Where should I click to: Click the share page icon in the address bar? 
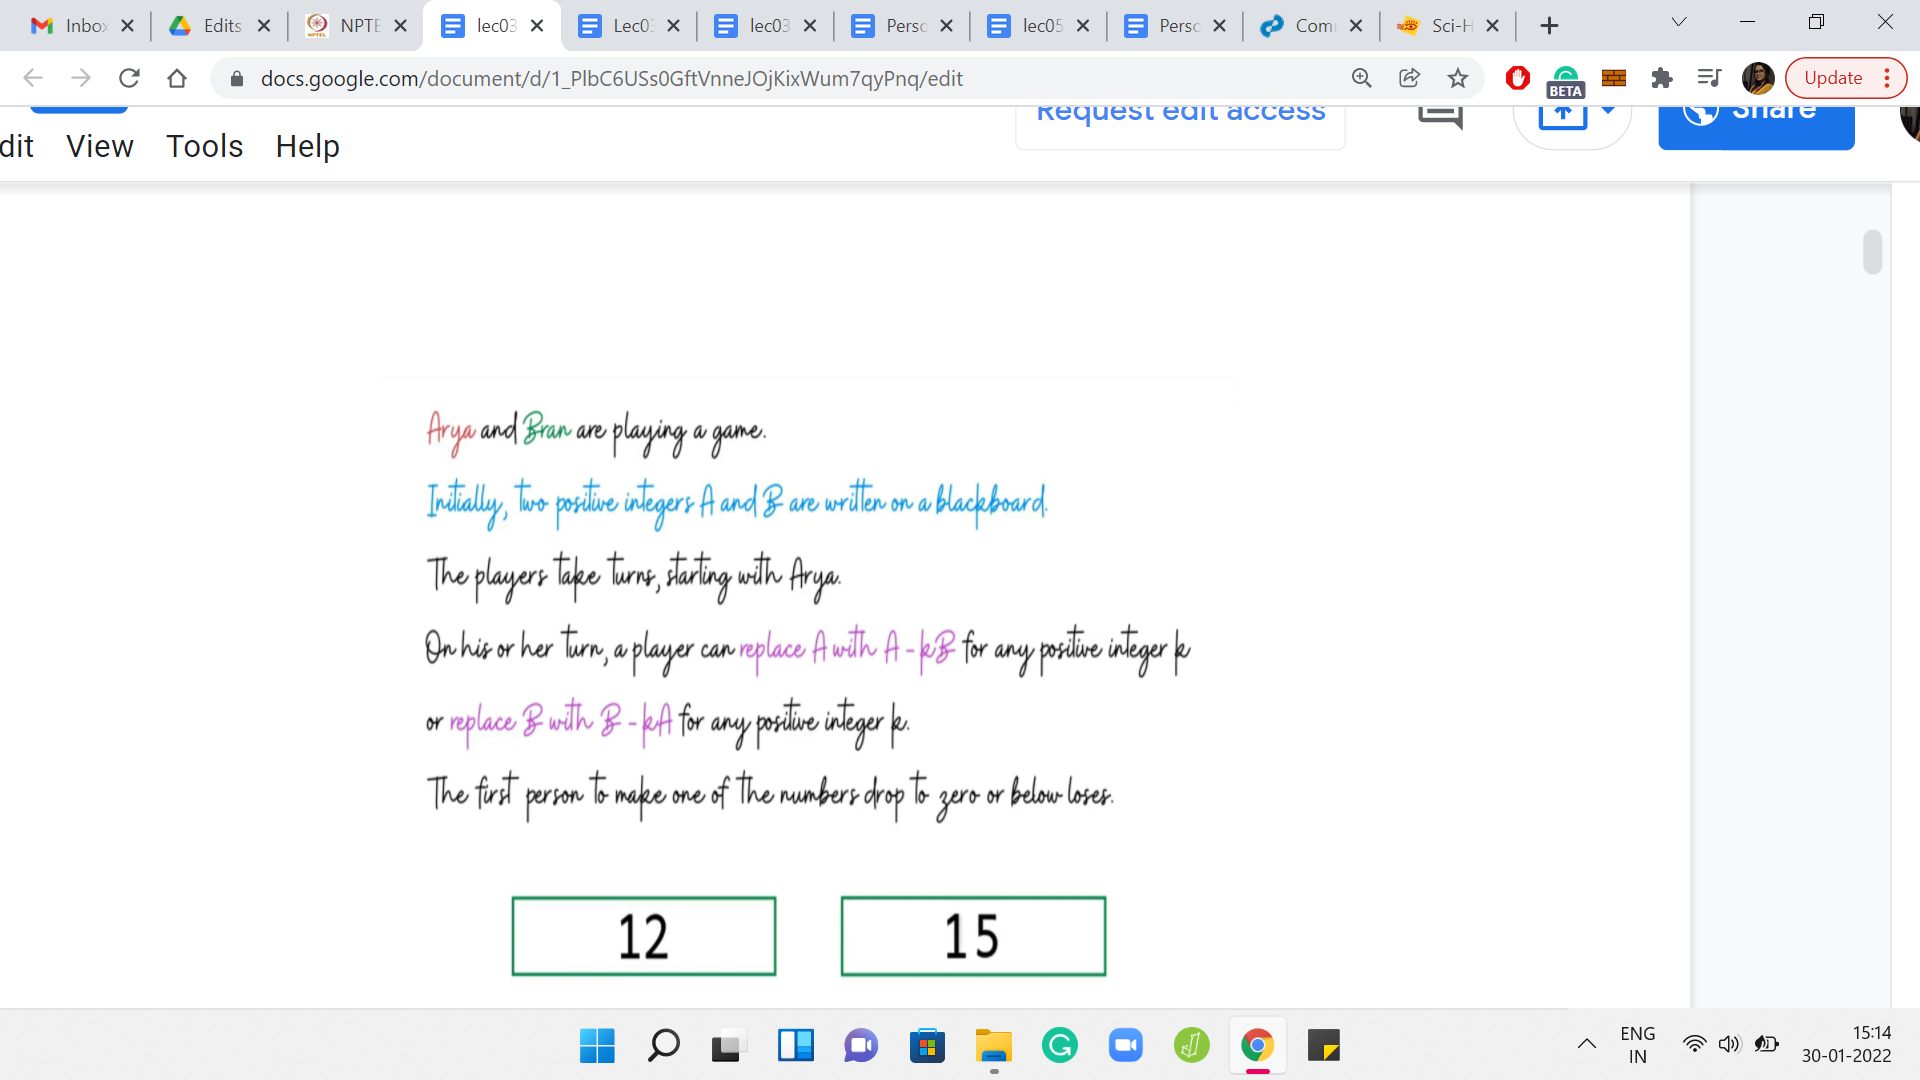click(x=1409, y=78)
